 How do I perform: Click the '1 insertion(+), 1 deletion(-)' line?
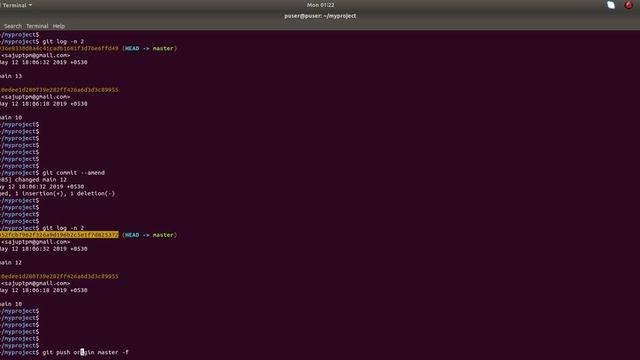click(x=58, y=193)
